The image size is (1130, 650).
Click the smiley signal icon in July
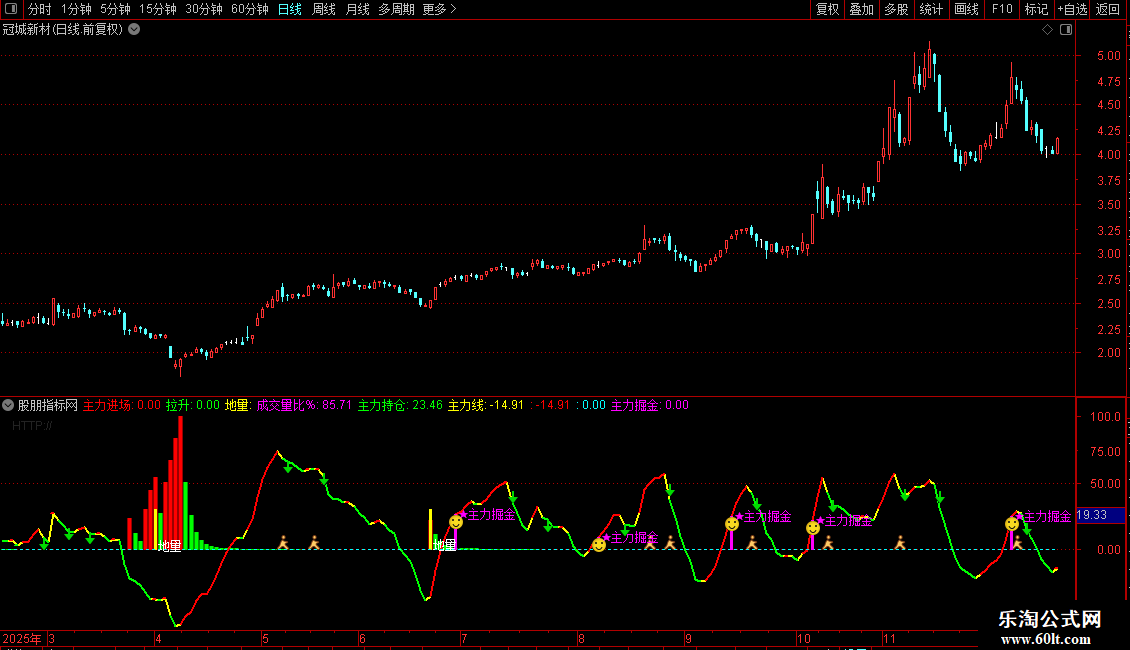[455, 522]
